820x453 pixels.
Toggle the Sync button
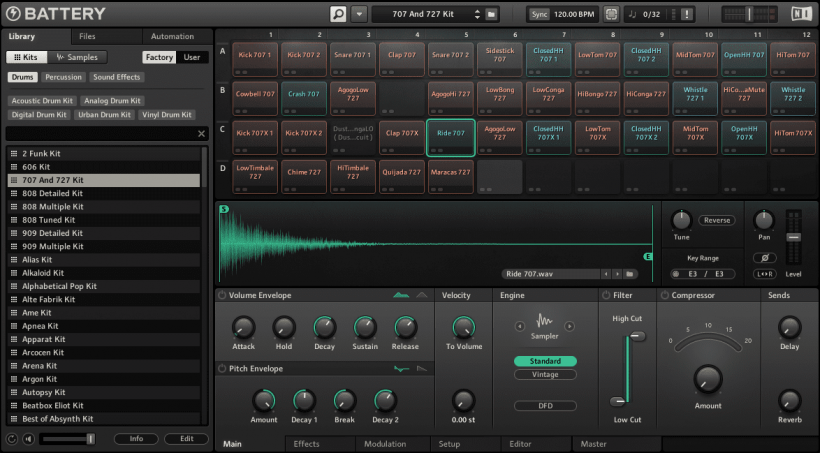tap(539, 14)
